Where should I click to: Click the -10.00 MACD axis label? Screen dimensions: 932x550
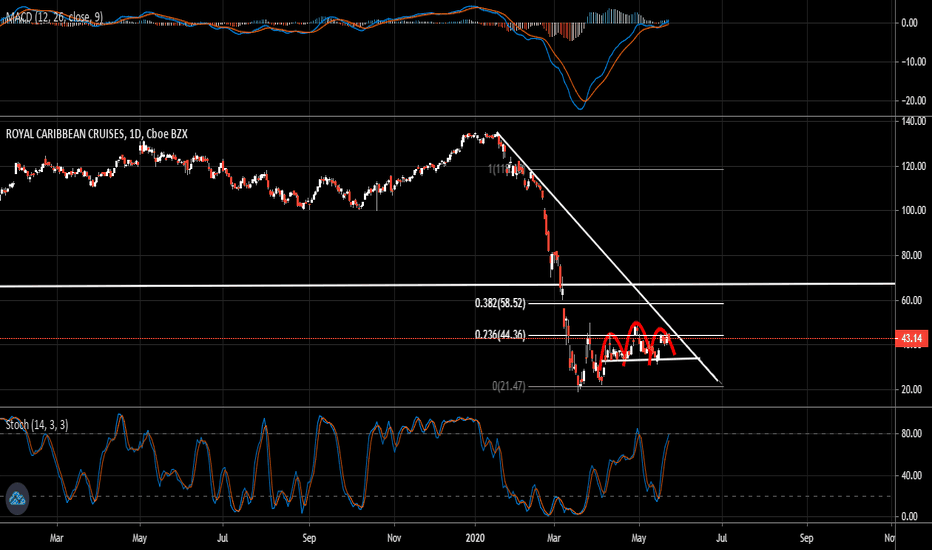click(x=914, y=62)
